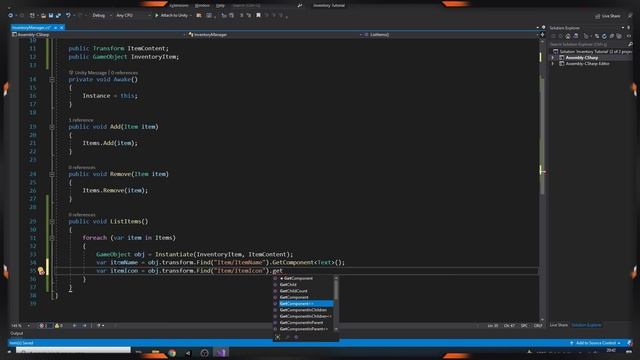Open the Debug configuration dropdown
Screen dimensions: 640x360
102,16
